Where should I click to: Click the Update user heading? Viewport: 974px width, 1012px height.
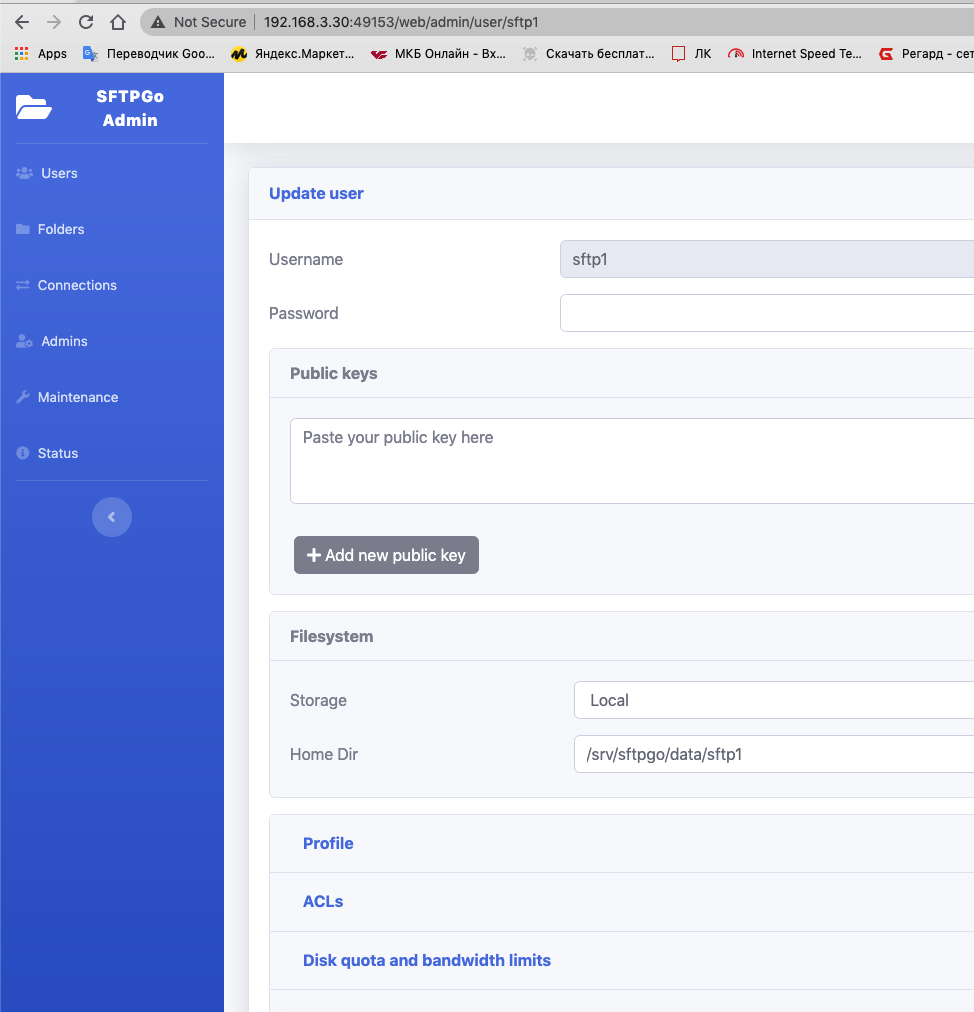[316, 194]
